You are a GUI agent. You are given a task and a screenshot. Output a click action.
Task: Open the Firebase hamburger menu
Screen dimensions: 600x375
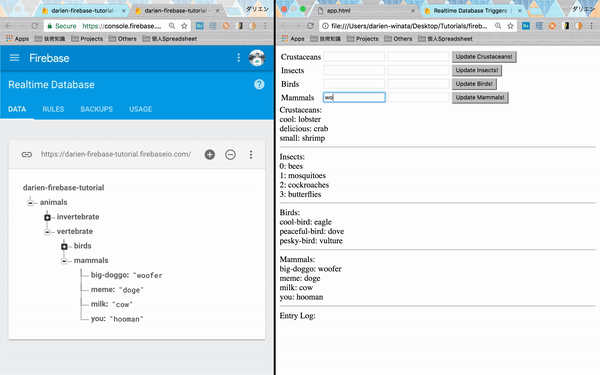tap(15, 58)
